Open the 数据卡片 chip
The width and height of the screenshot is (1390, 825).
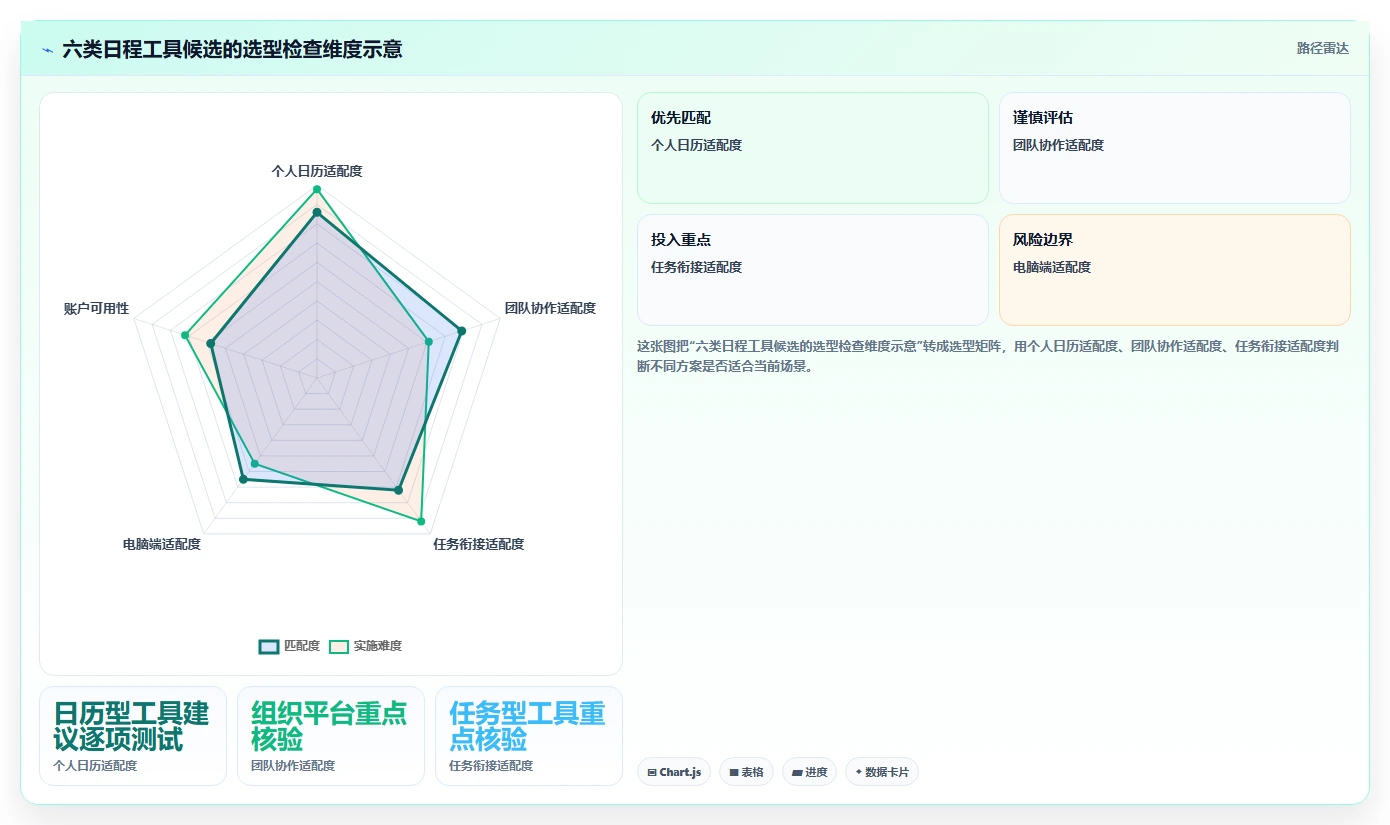coord(882,772)
